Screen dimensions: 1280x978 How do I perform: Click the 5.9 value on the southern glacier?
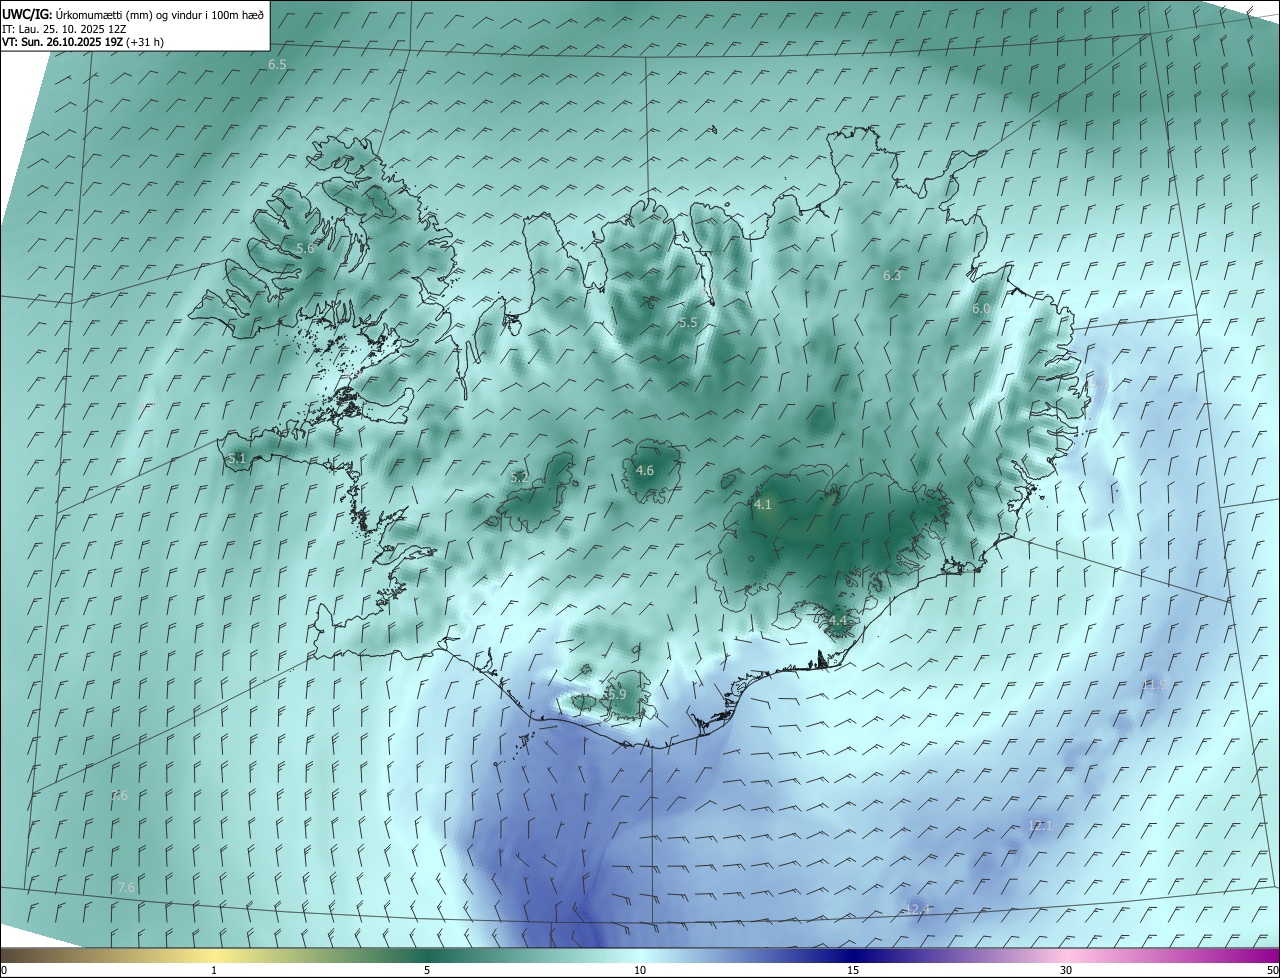(617, 694)
